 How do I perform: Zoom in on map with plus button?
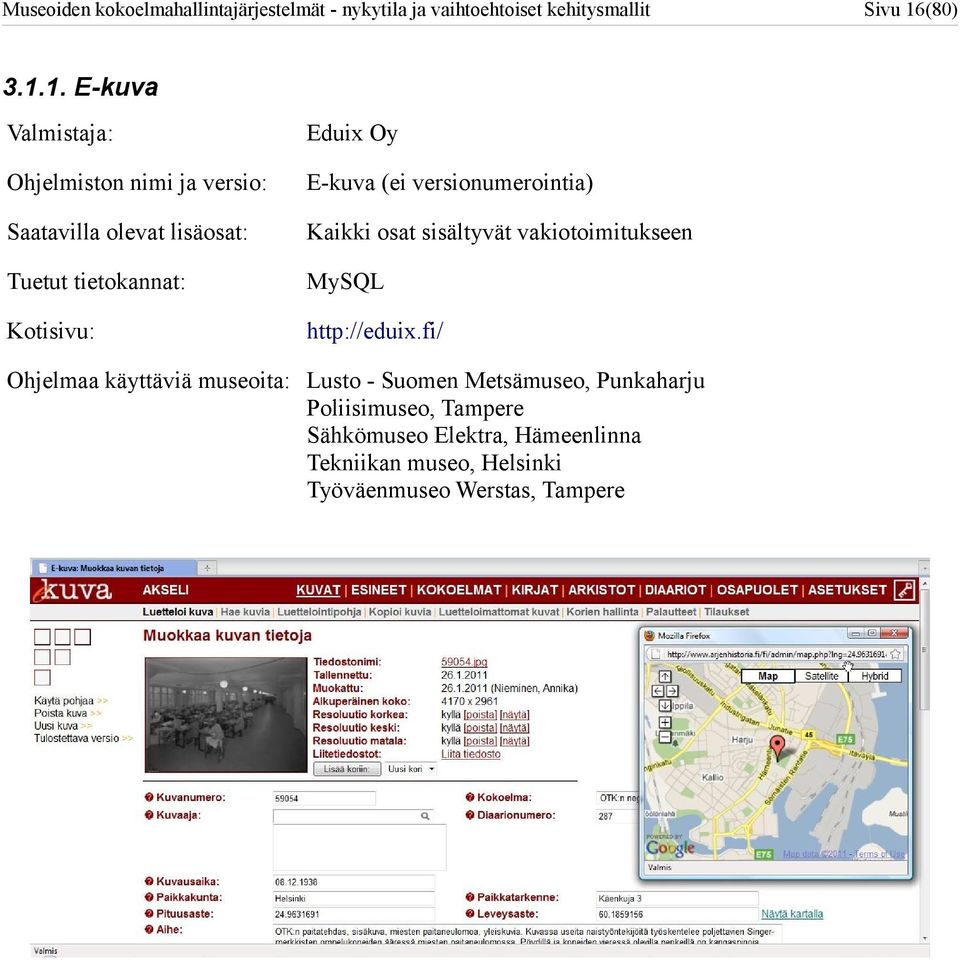(665, 722)
